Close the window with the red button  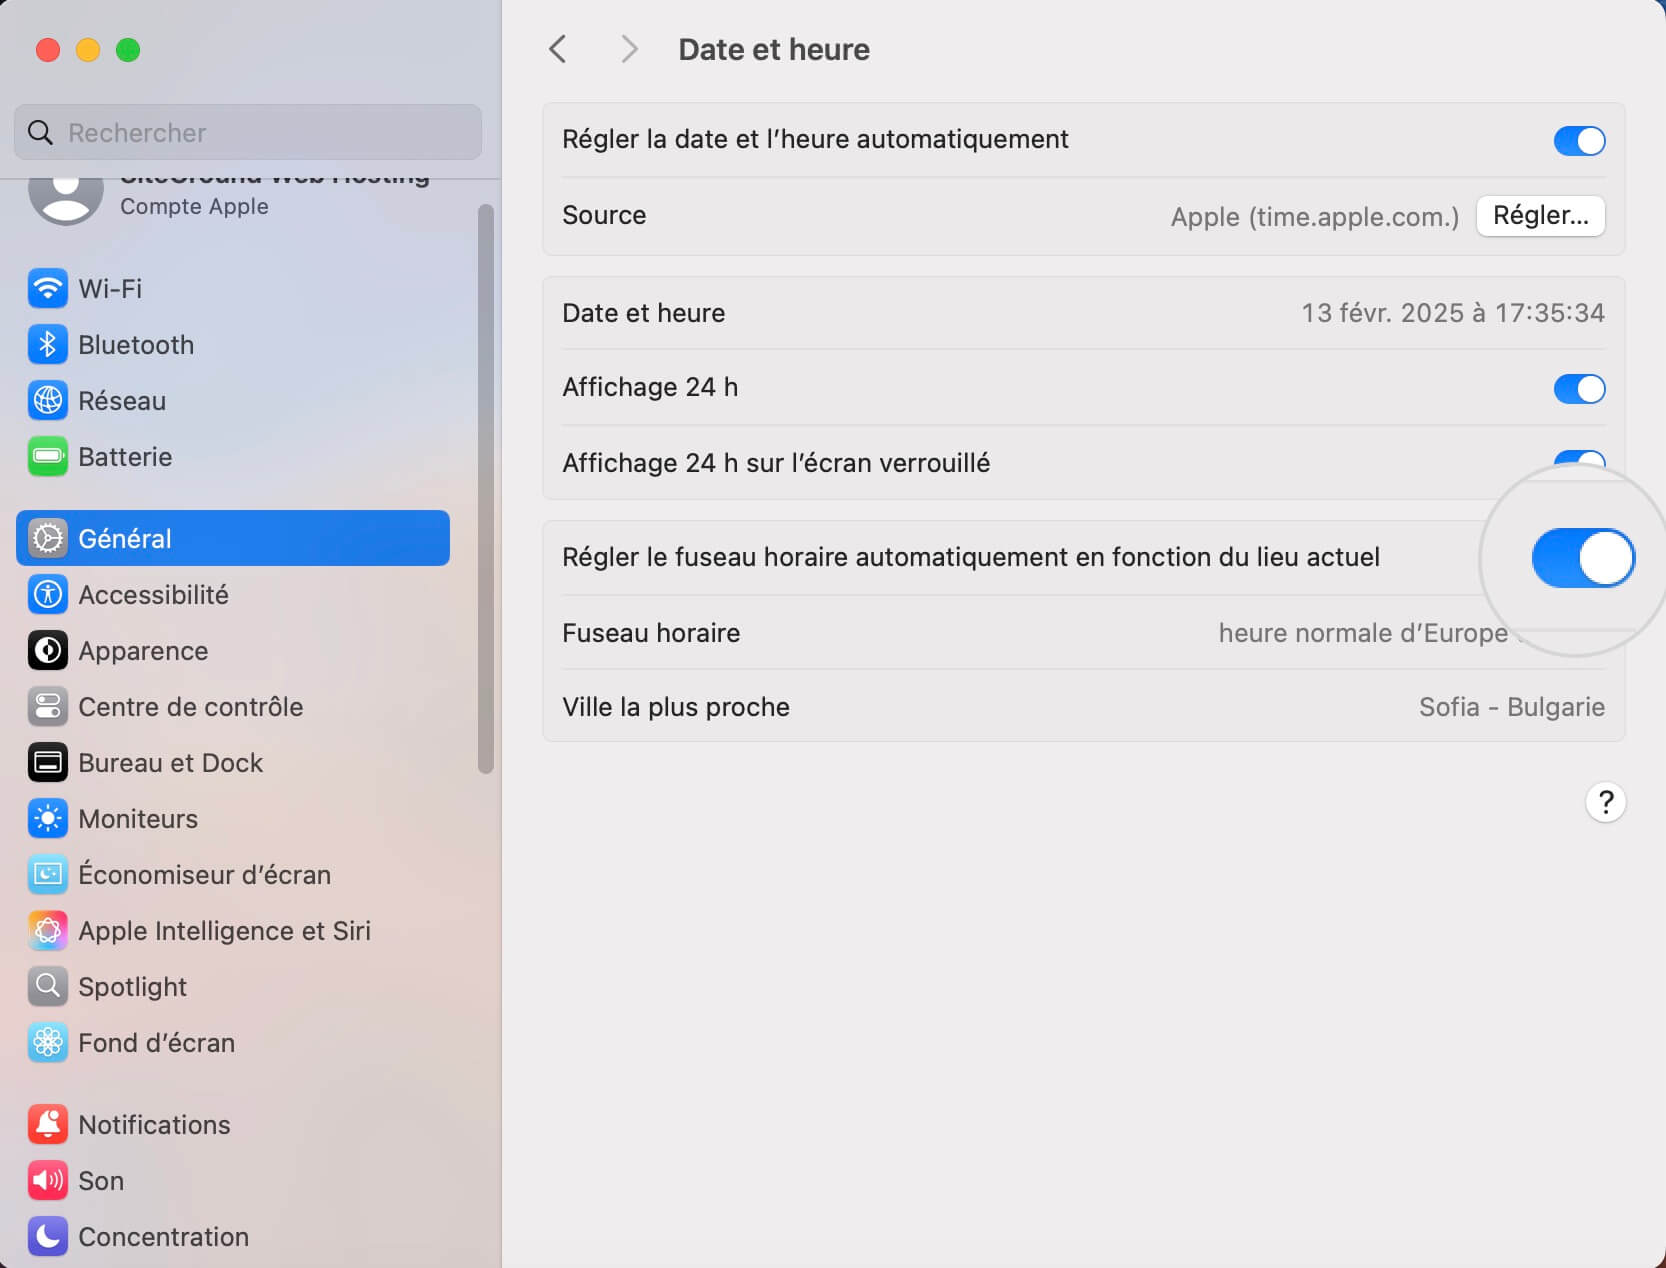[x=48, y=50]
